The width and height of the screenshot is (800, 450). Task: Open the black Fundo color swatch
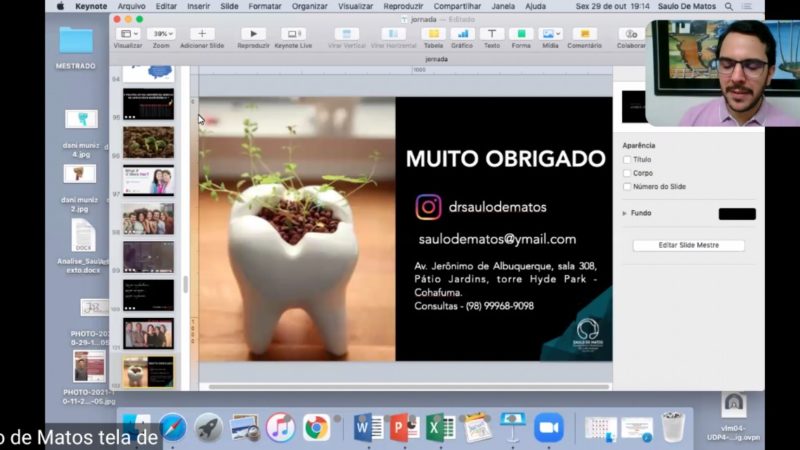(x=737, y=214)
